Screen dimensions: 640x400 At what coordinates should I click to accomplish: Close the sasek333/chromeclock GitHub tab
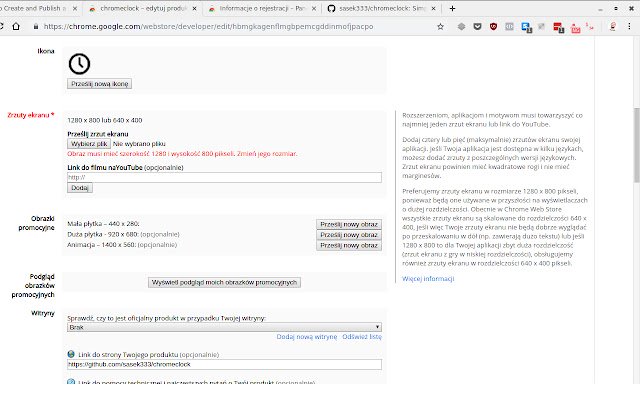click(433, 9)
